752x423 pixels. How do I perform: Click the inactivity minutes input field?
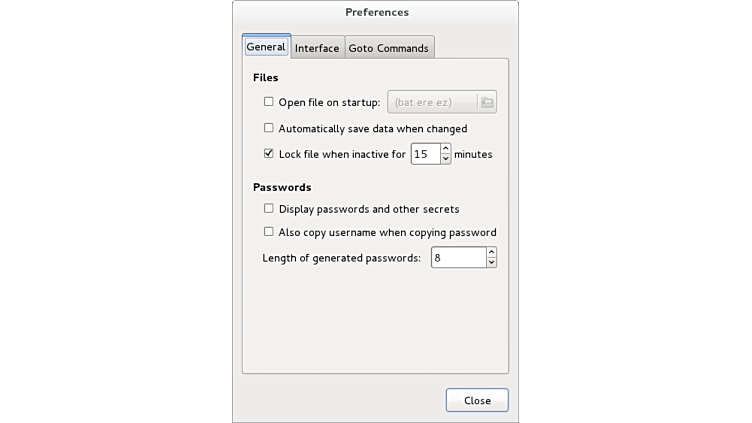tap(424, 154)
